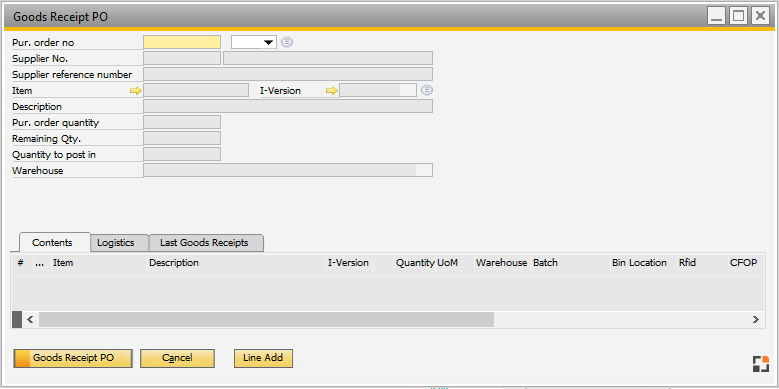The width and height of the screenshot is (779, 389).
Task: Click the Warehouse column header in table
Action: (x=502, y=263)
